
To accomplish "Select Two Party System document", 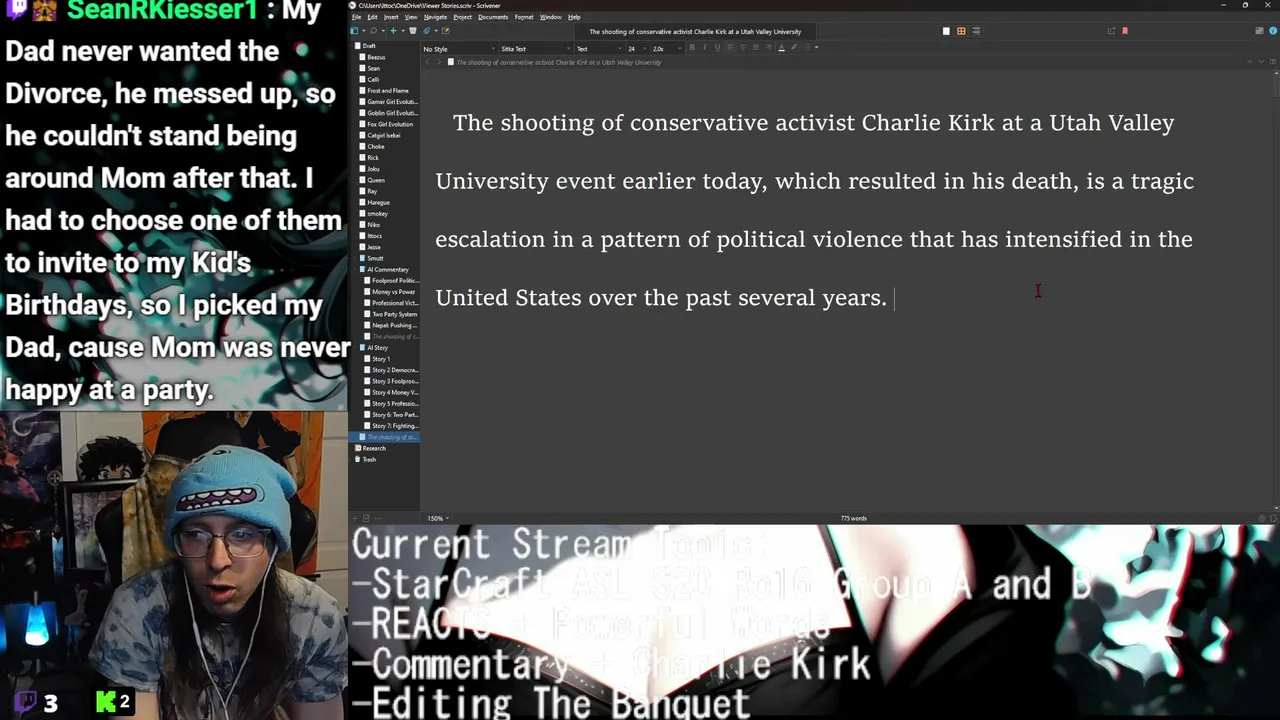I will click(394, 314).
